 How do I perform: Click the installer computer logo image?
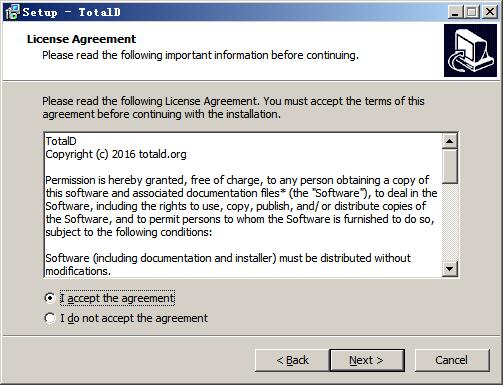point(470,50)
